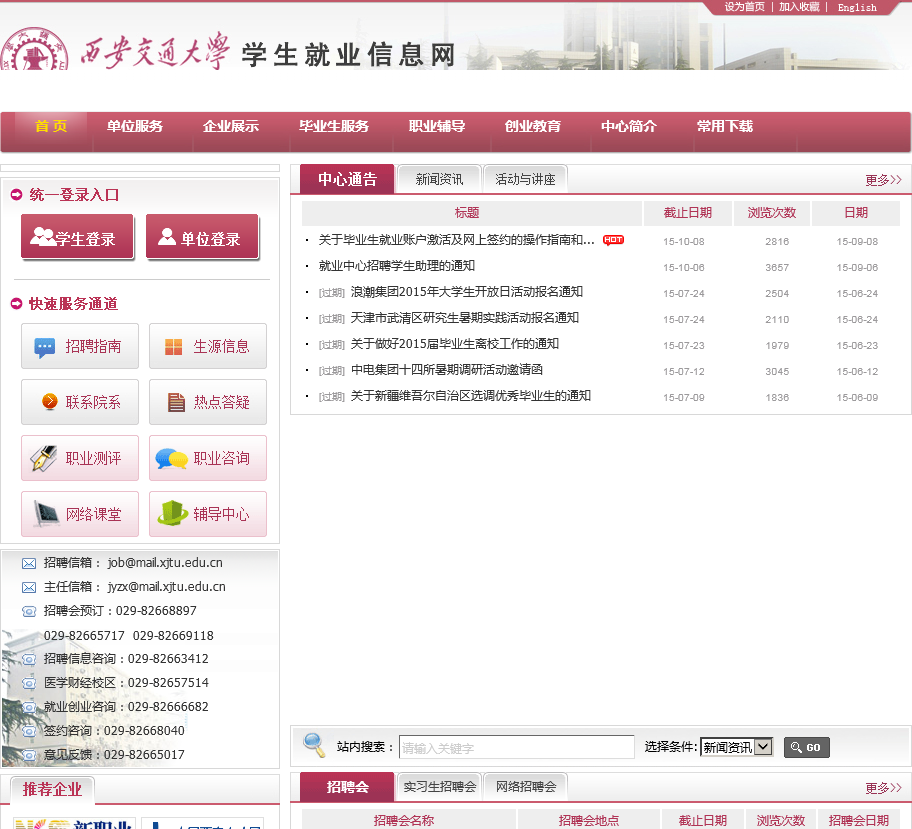
Task: Click the 网络课堂 monitor icon
Action: 46,514
